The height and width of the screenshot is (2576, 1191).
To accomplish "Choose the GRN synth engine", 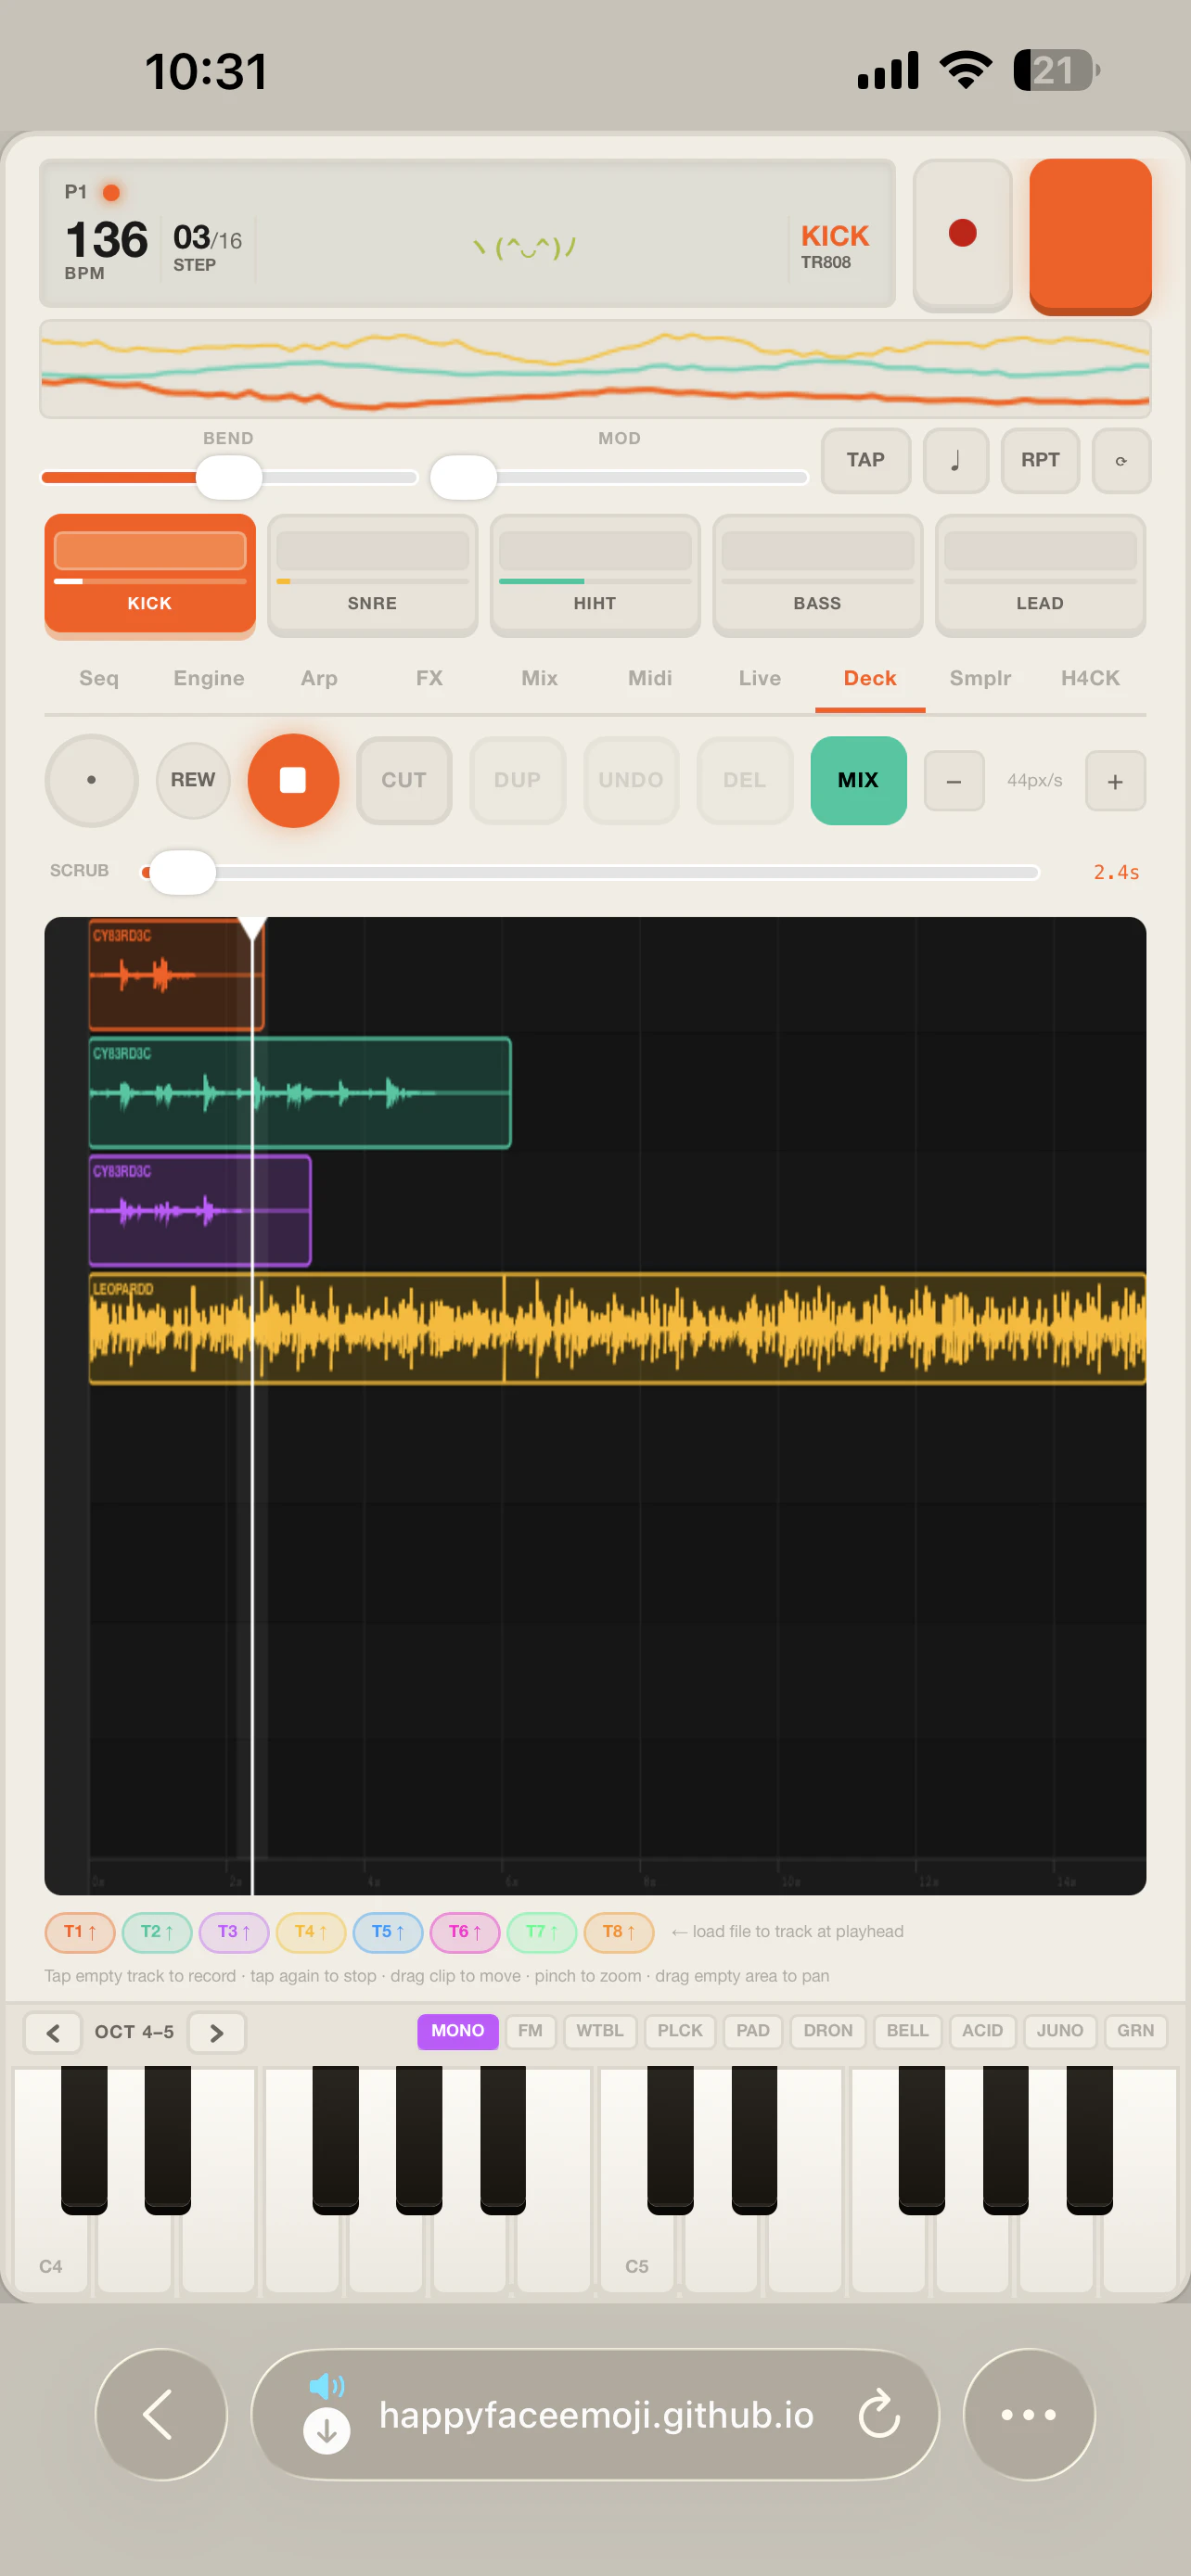I will tap(1135, 2031).
